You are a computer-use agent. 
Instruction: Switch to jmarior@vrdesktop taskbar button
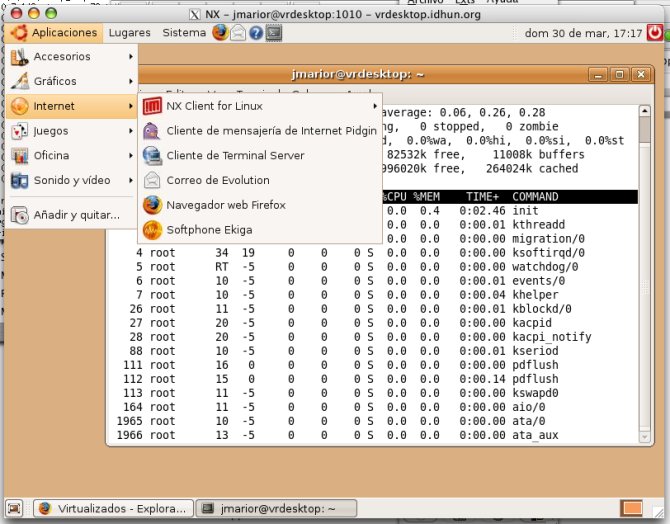276,508
